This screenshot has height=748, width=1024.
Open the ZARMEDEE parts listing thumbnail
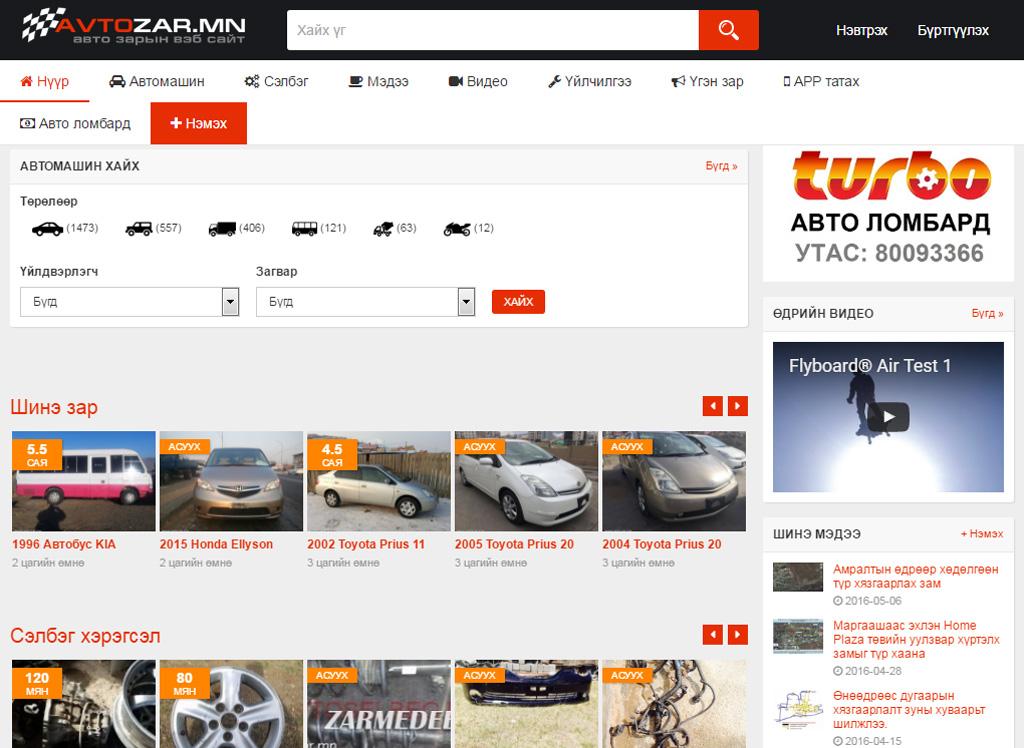tap(379, 704)
